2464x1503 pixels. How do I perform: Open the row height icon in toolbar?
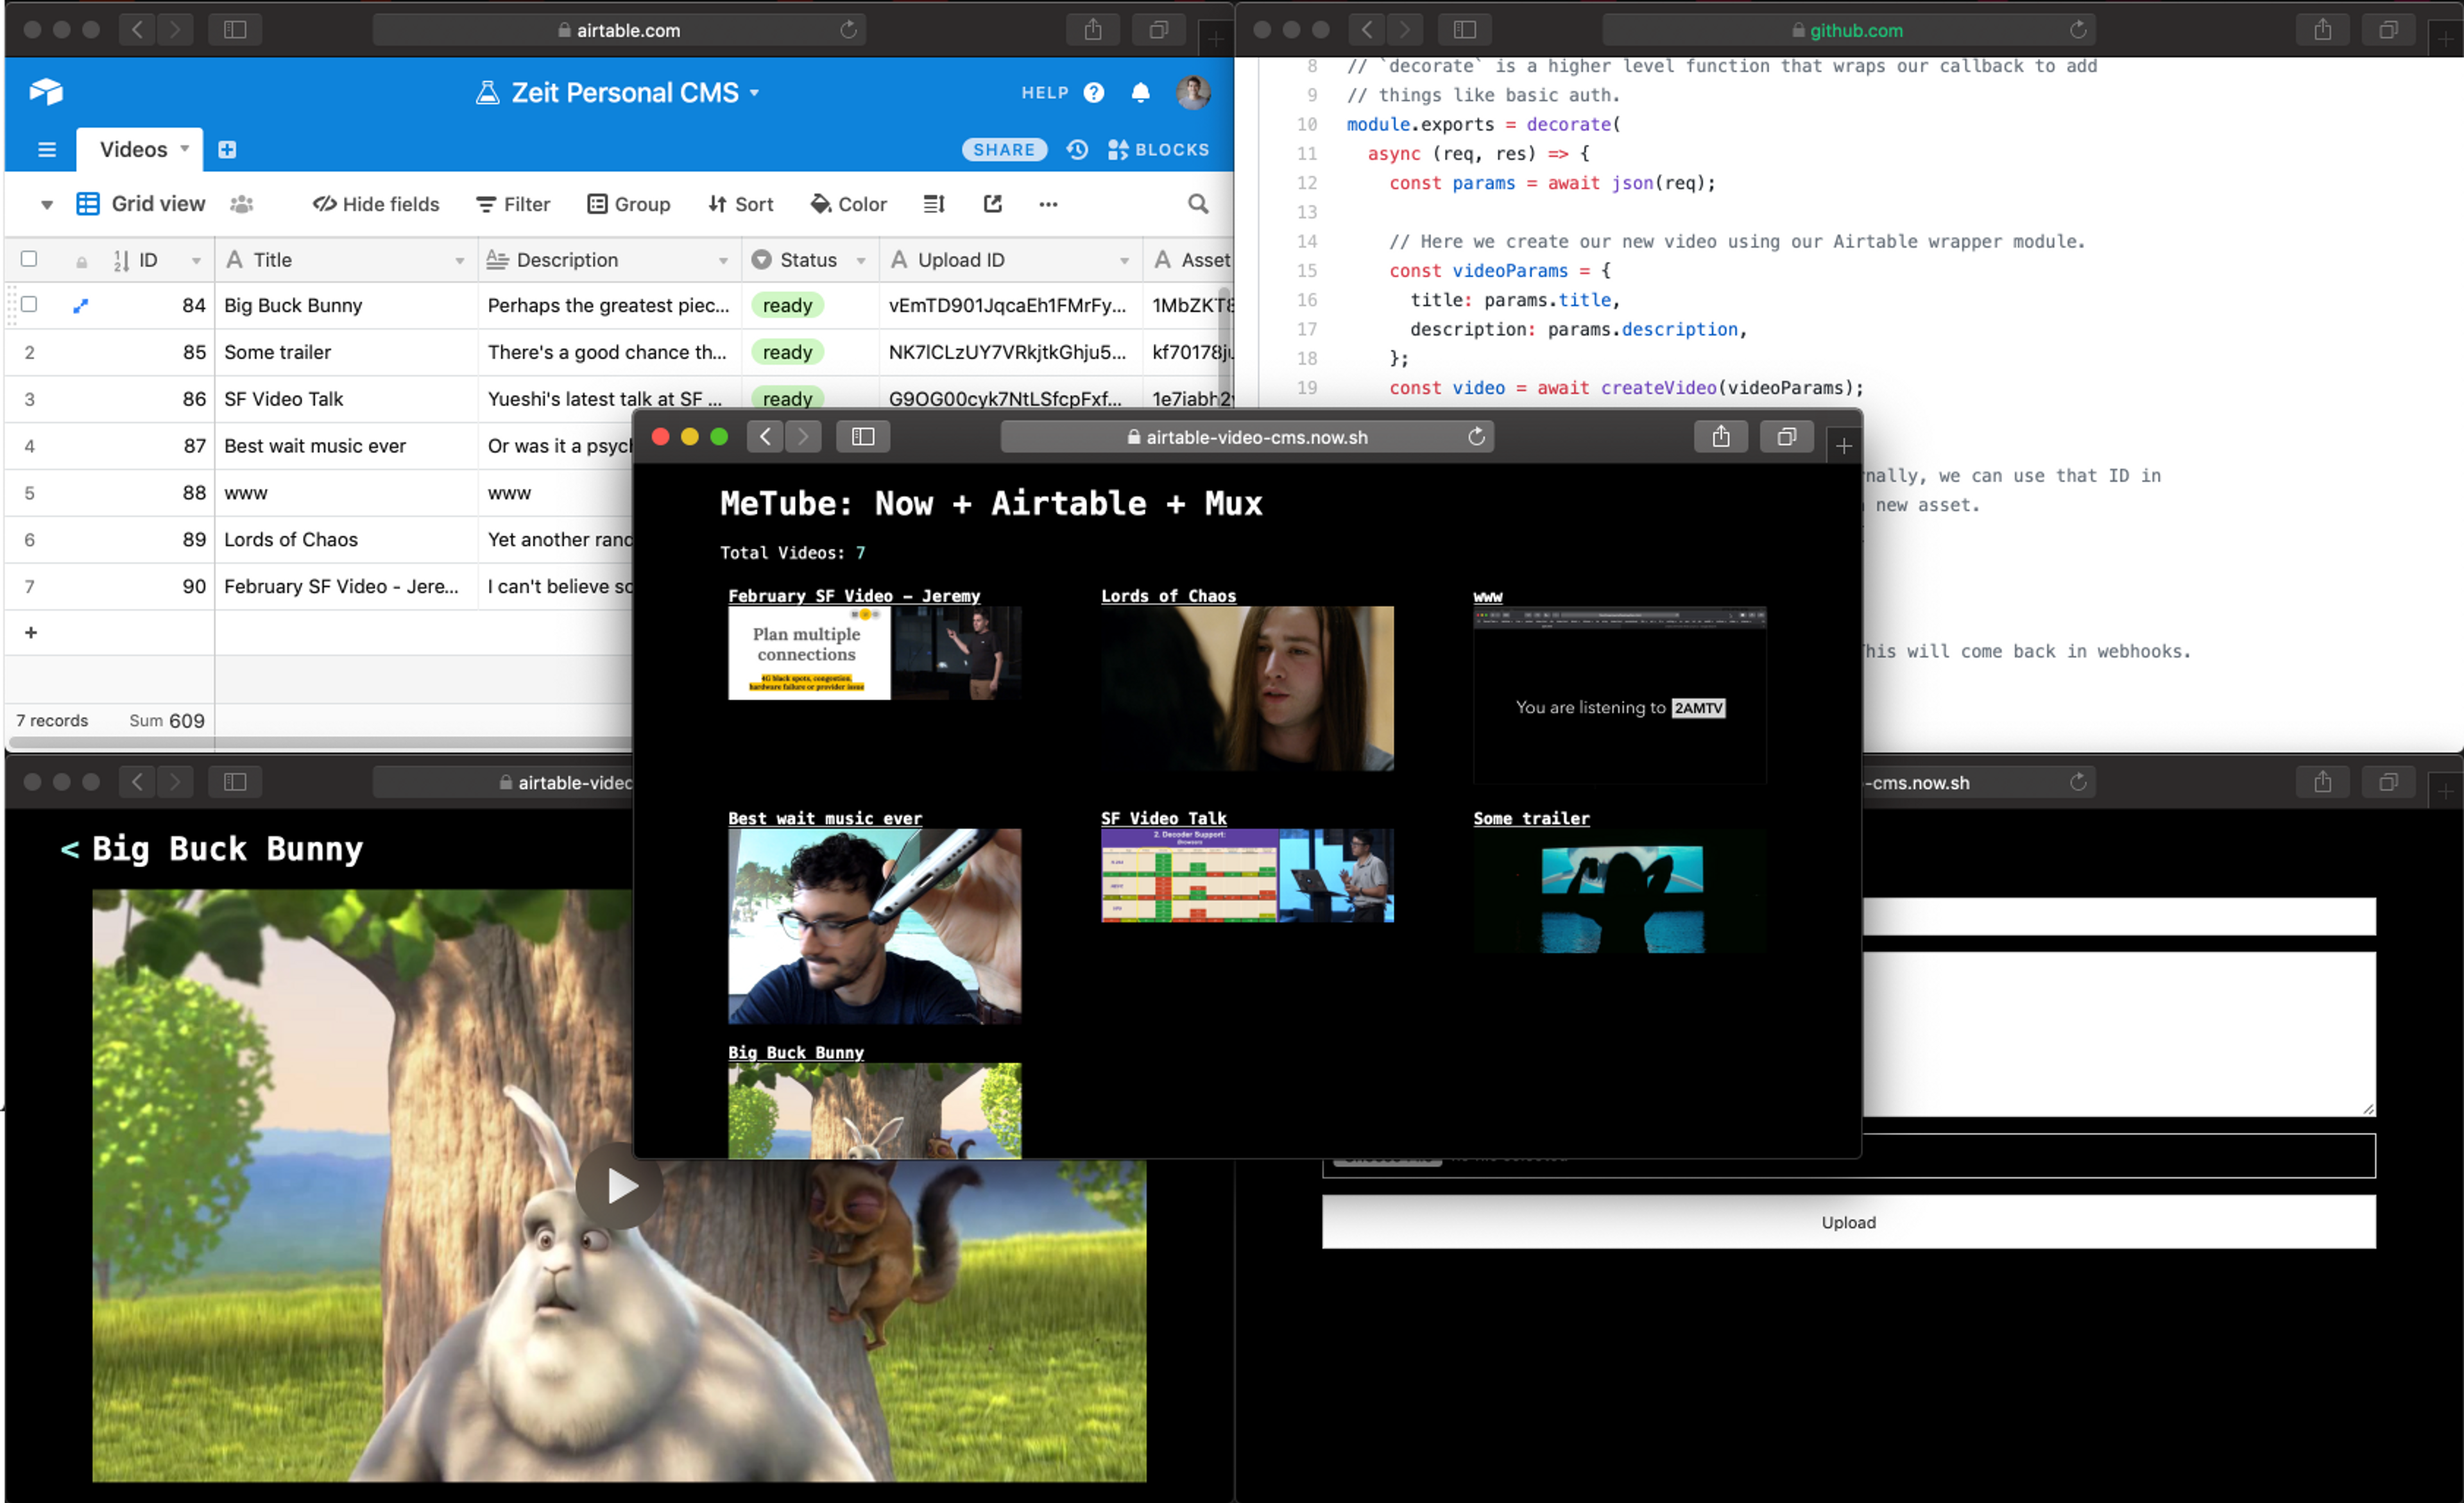point(934,204)
